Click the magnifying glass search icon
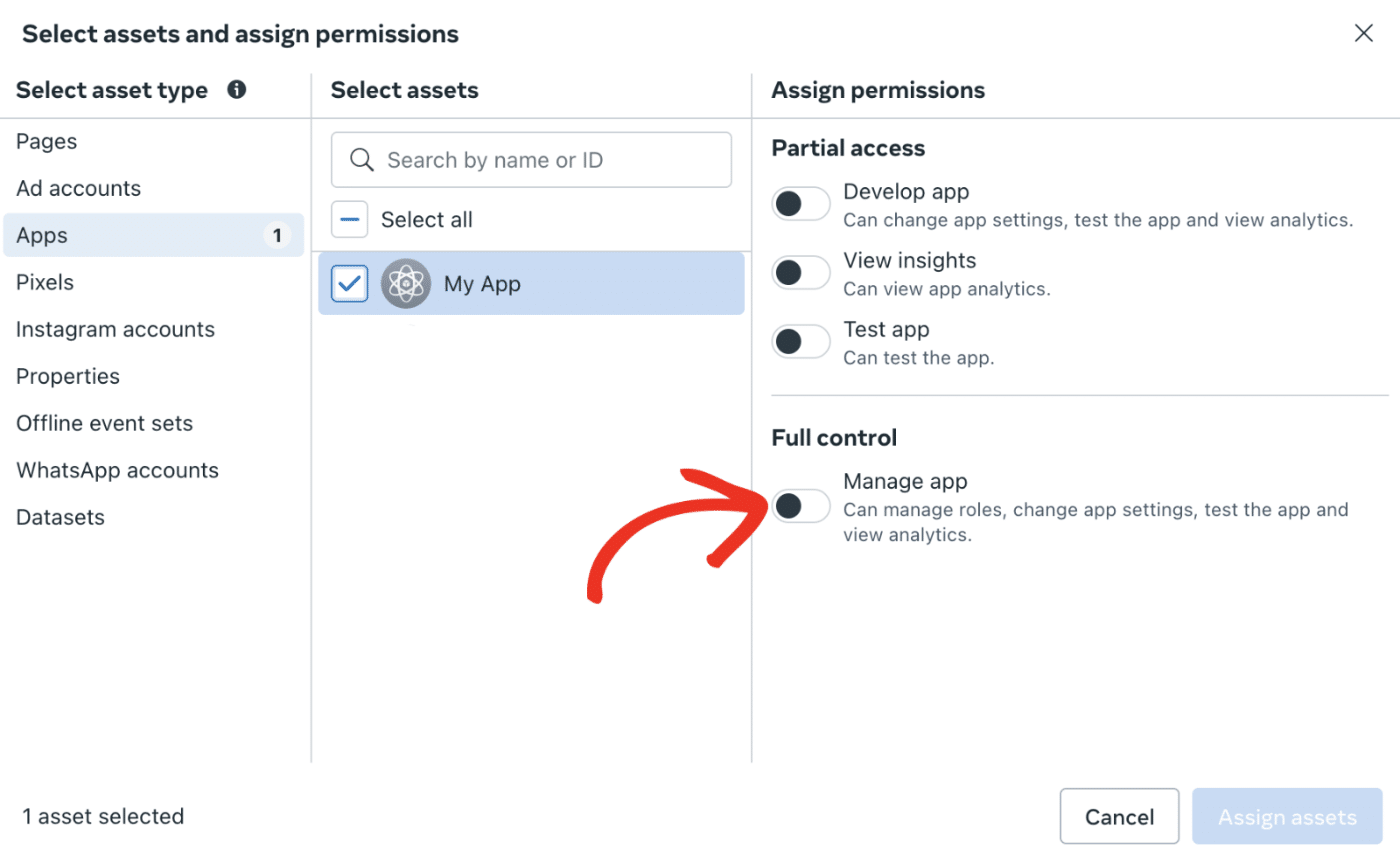Viewport: 1400px width, 863px height. (x=362, y=159)
